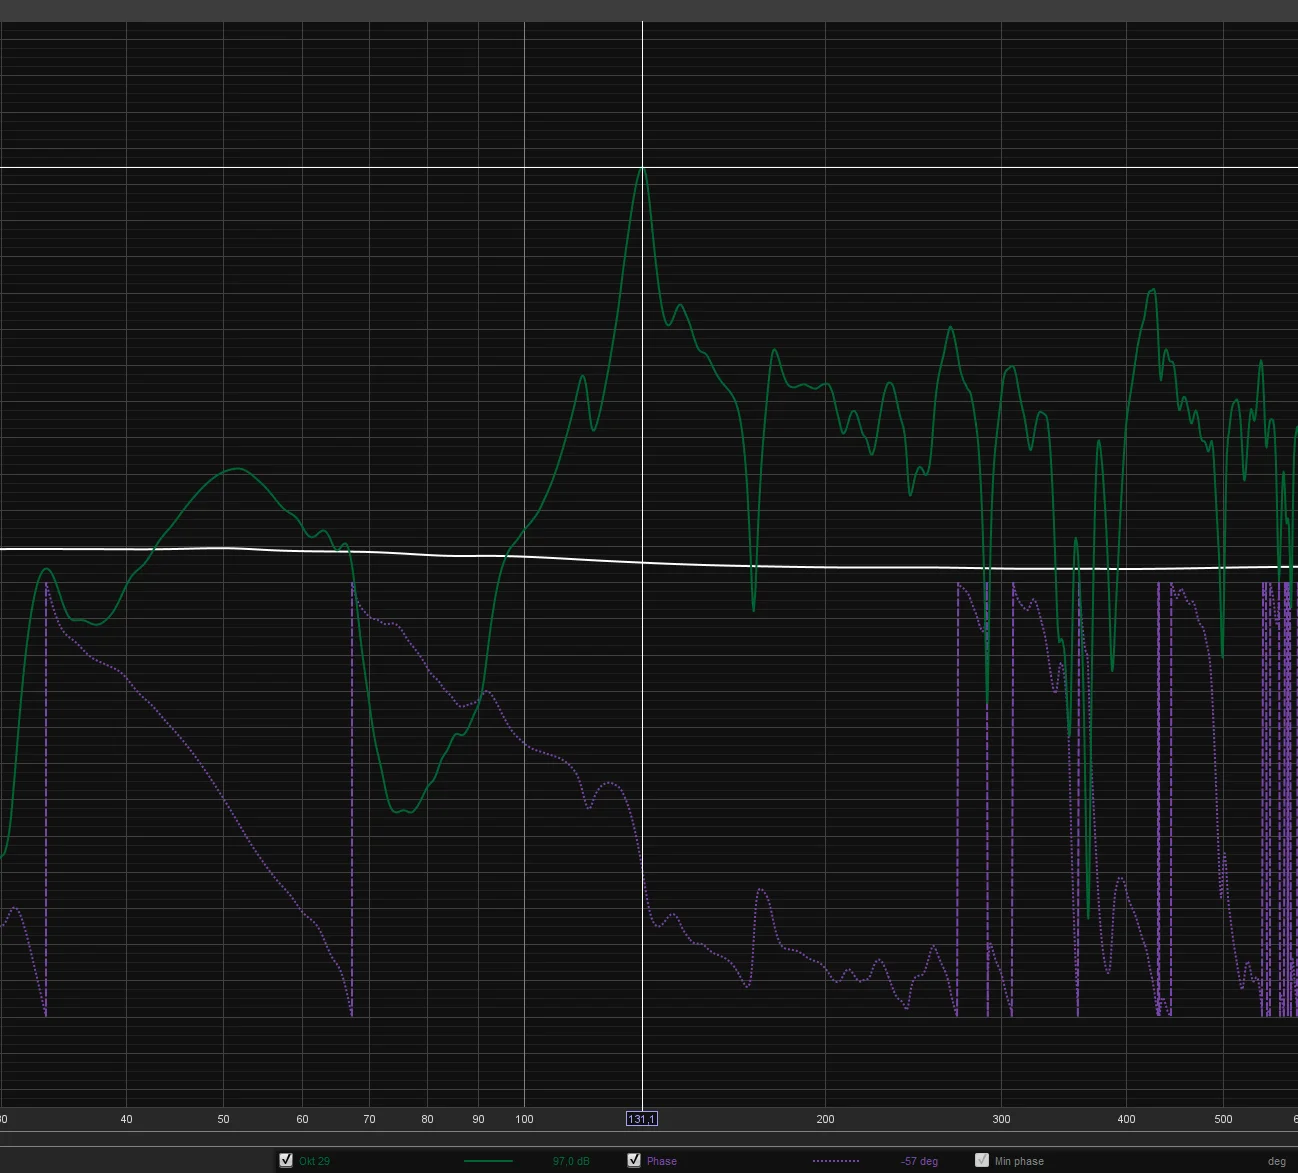This screenshot has width=1298, height=1173.
Task: Click the 131,1 cursor frequency box
Action: pyautogui.click(x=642, y=1119)
